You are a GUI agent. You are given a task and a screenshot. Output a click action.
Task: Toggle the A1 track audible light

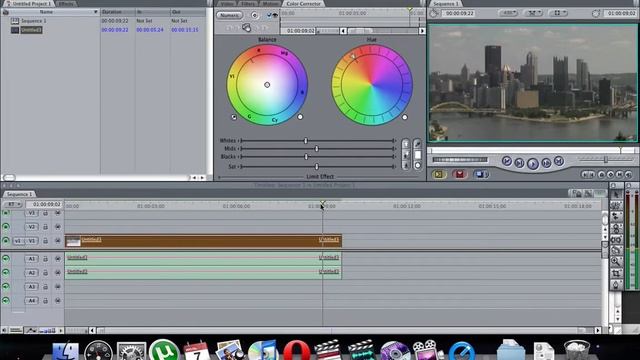click(x=6, y=259)
